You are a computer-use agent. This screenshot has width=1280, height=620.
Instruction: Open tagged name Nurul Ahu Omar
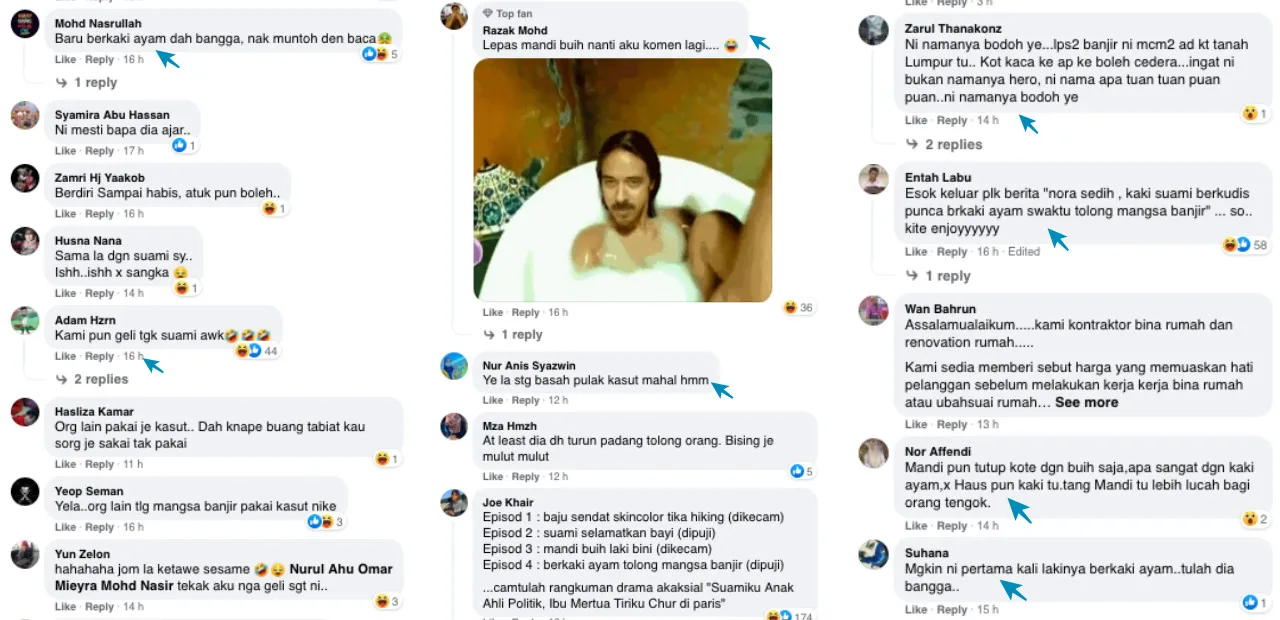[x=340, y=569]
